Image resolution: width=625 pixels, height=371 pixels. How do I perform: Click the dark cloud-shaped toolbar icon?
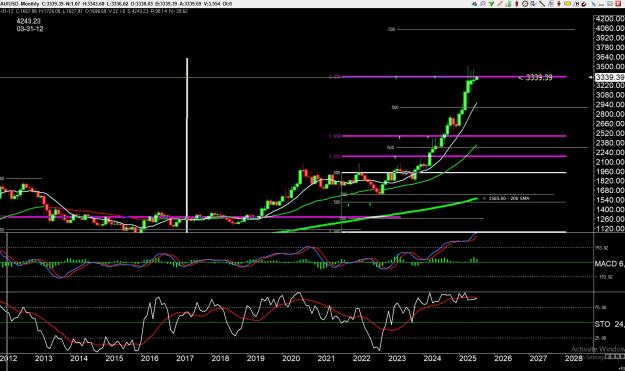pyautogui.click(x=474, y=4)
